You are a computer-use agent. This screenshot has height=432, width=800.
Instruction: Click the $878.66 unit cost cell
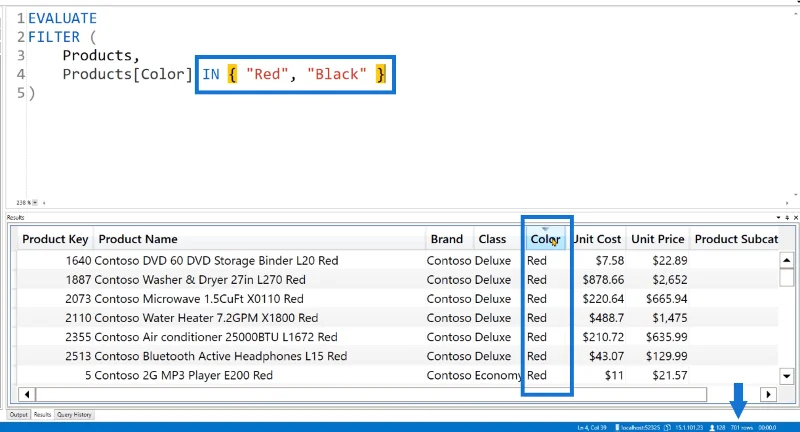coord(603,280)
